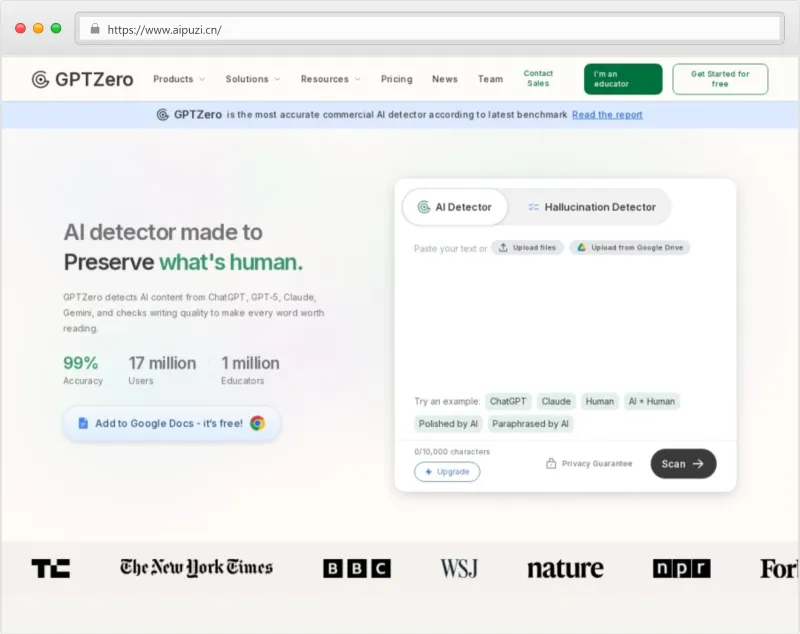Viewport: 800px width, 634px height.
Task: Click Get Started for free button
Action: pos(720,79)
